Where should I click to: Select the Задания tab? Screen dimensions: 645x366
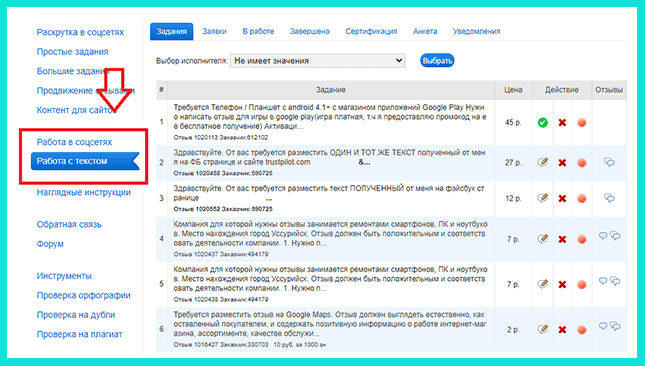pyautogui.click(x=172, y=31)
